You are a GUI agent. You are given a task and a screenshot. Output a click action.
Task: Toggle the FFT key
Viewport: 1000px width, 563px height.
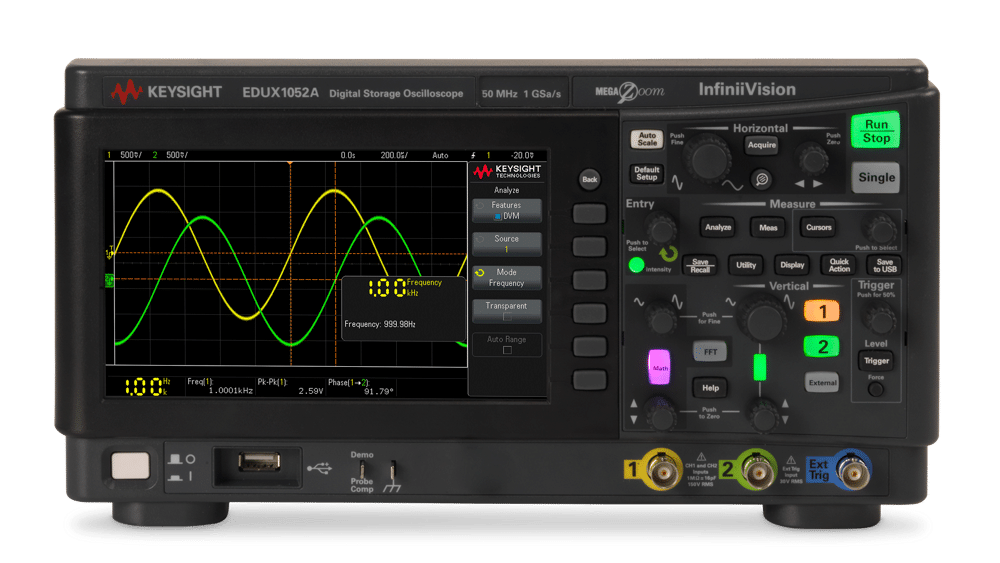pyautogui.click(x=710, y=351)
